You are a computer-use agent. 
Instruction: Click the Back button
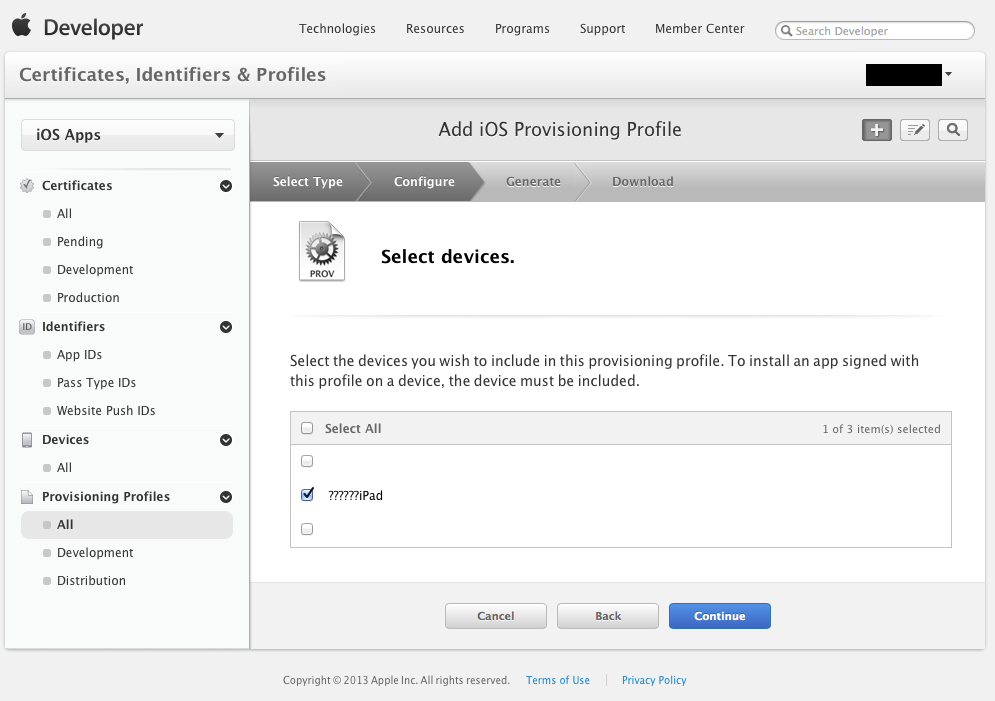tap(608, 616)
